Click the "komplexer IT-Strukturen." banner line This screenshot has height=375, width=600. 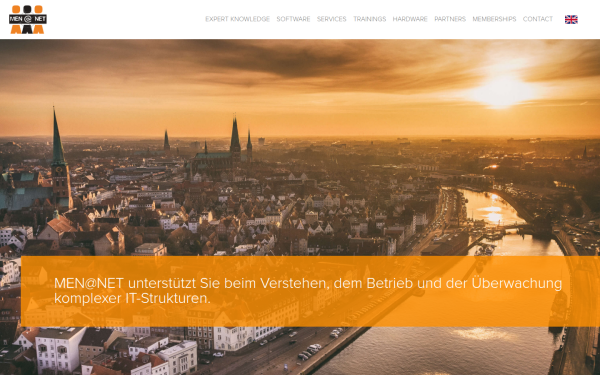pos(132,298)
